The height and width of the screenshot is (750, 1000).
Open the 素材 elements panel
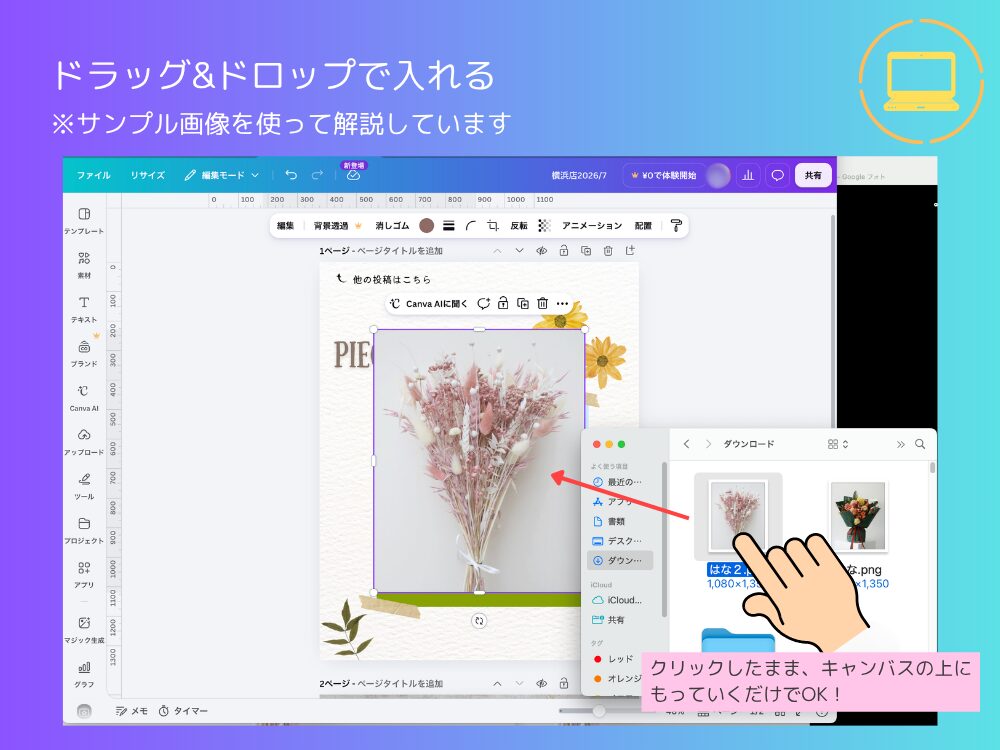pos(84,265)
